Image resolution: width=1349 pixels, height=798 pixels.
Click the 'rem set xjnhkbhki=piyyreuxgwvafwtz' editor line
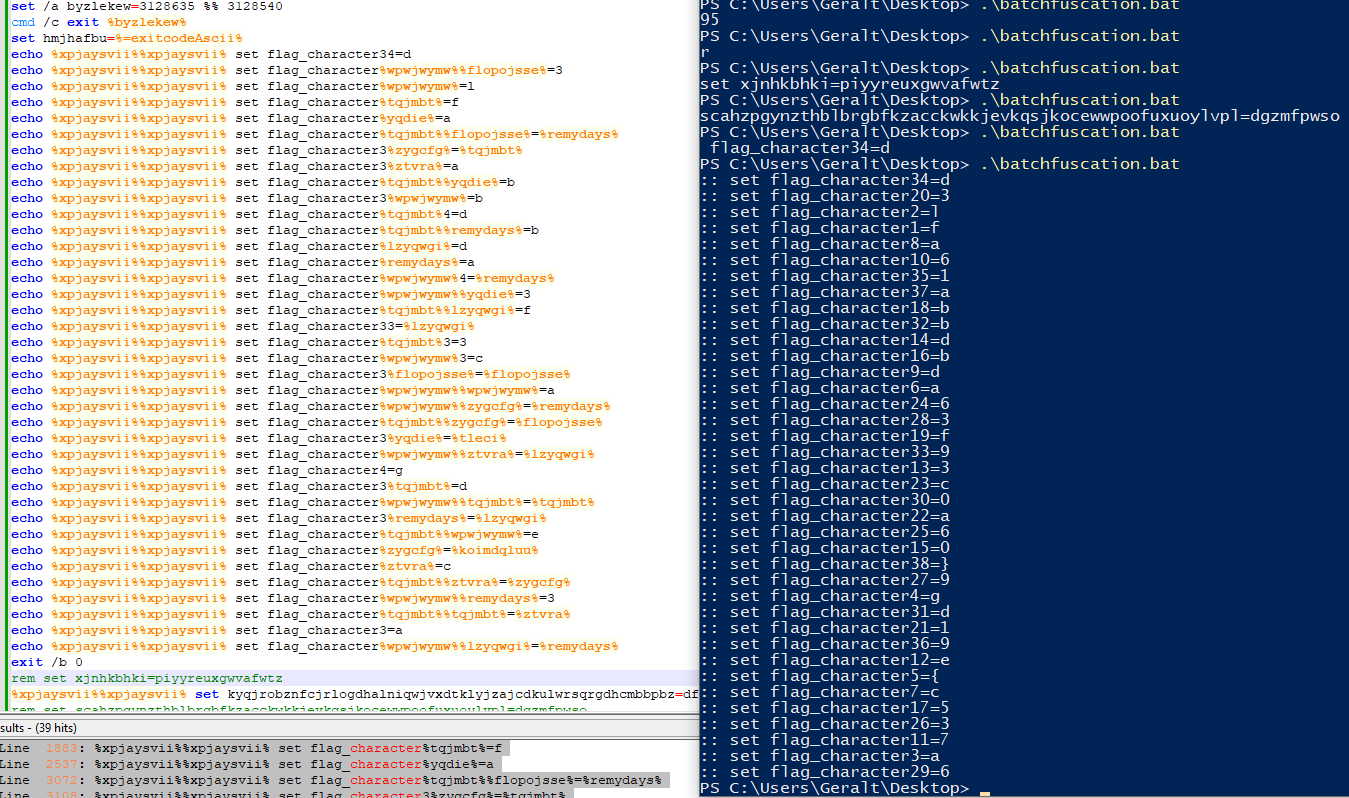[x=147, y=678]
